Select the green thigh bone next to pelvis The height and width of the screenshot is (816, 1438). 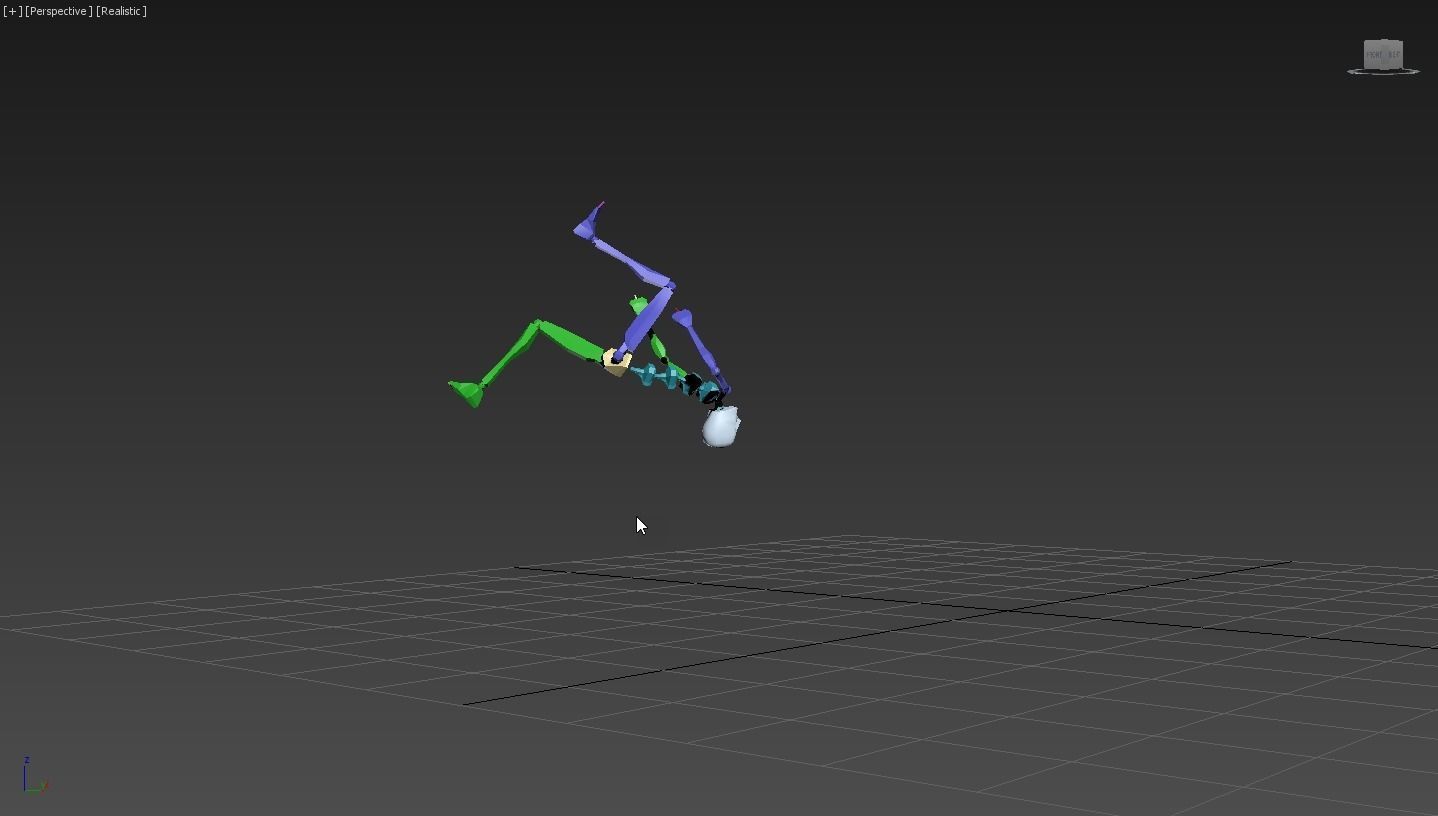point(571,339)
